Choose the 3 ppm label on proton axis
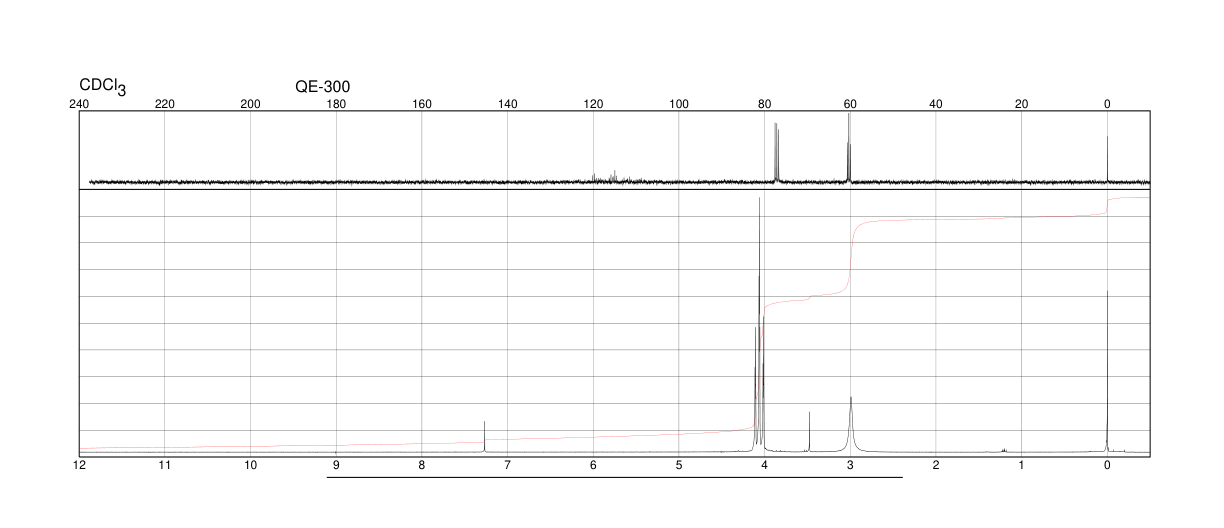The image size is (1224, 528). 850,465
